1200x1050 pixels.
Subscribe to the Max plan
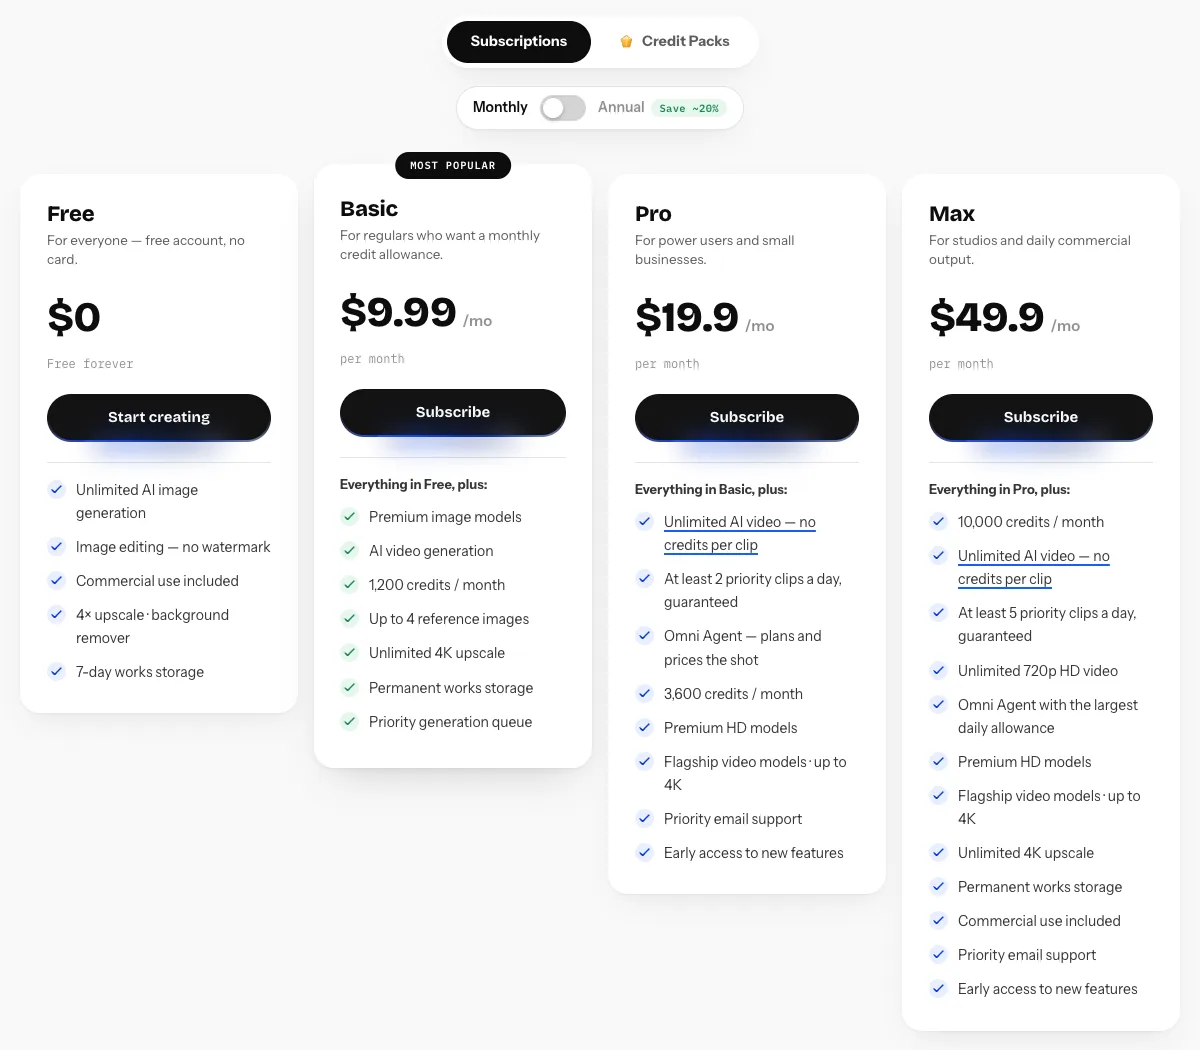pos(1041,417)
